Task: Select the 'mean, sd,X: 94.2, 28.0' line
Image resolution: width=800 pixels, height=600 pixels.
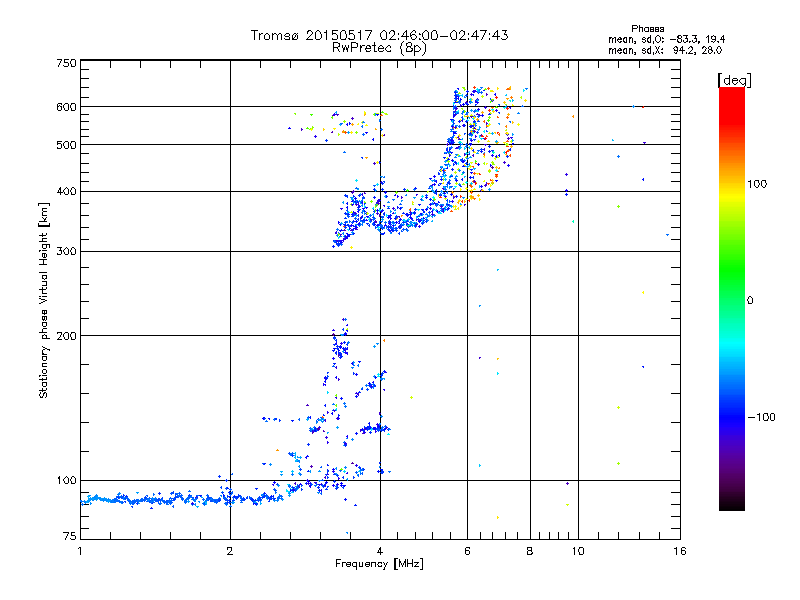Action: (x=665, y=50)
